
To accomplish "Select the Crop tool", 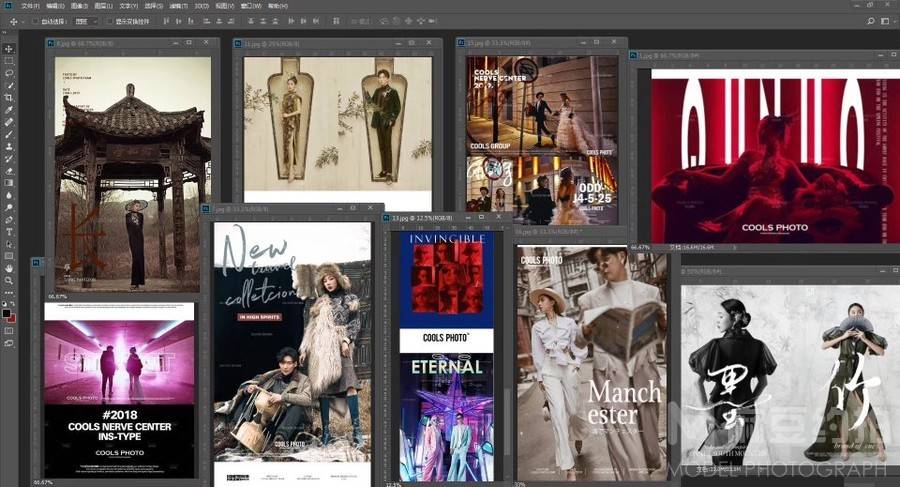I will click(x=9, y=97).
